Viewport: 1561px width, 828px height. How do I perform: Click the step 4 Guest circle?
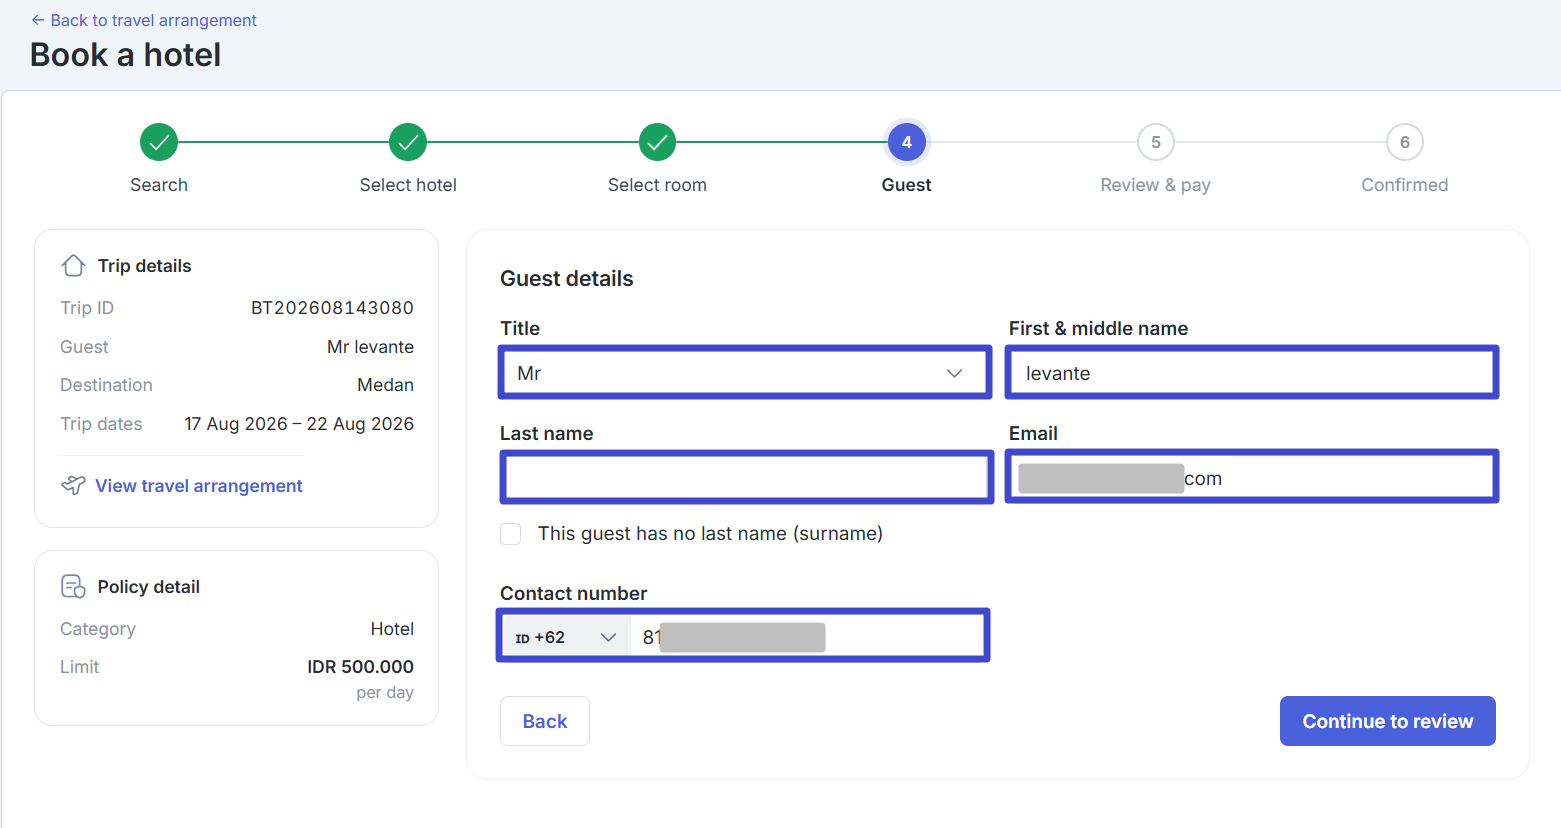[906, 142]
